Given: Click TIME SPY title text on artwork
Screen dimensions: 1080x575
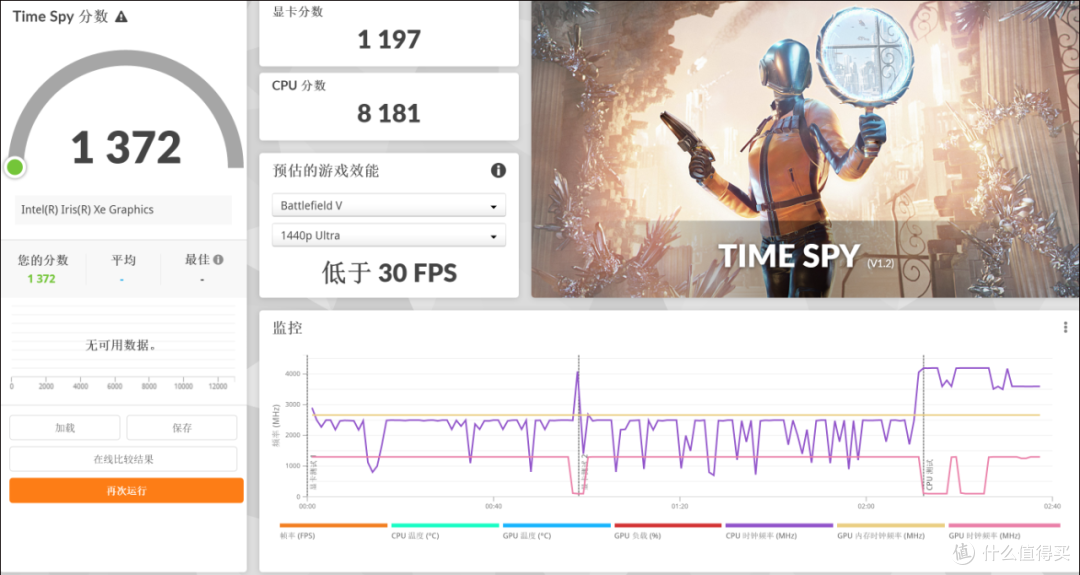Looking at the screenshot, I should (789, 255).
